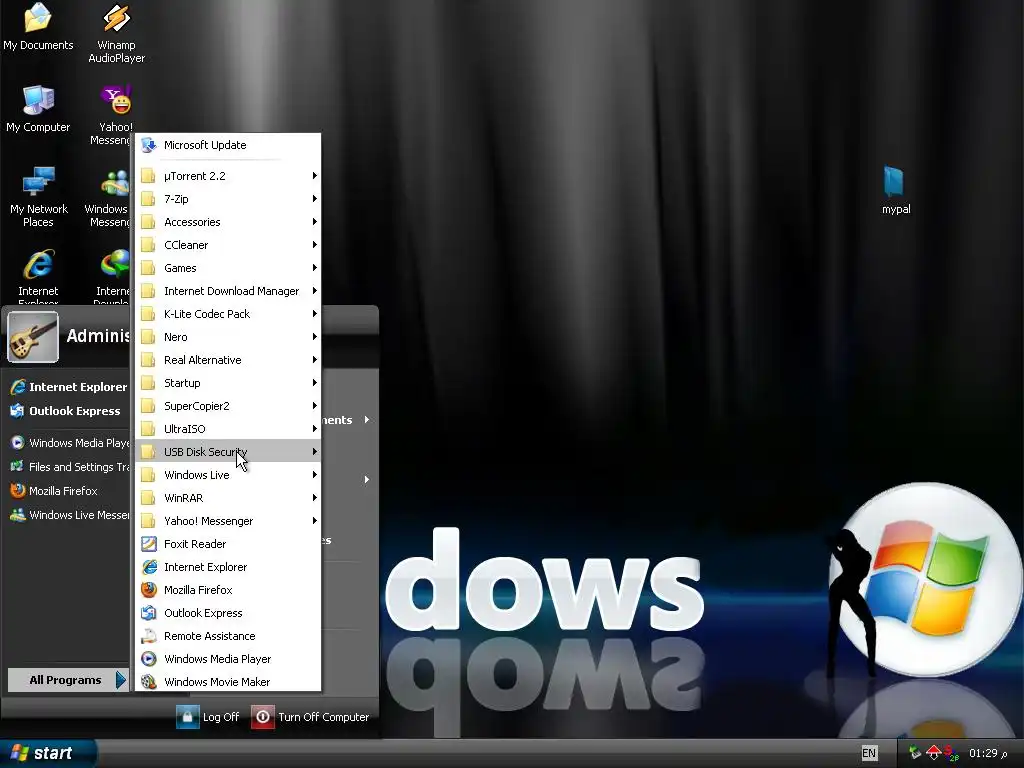
Task: Expand the K-Lite Codec Pack submenu
Action: click(x=228, y=314)
